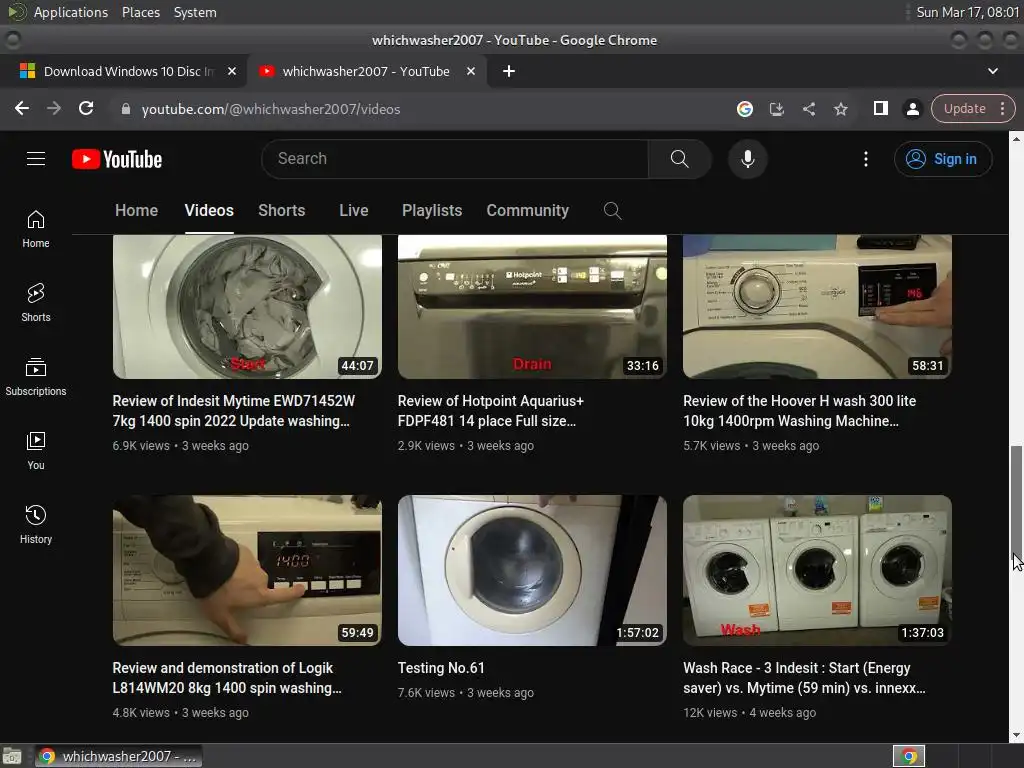Select the Videos channel tab
The width and height of the screenshot is (1024, 768).
[x=209, y=210]
